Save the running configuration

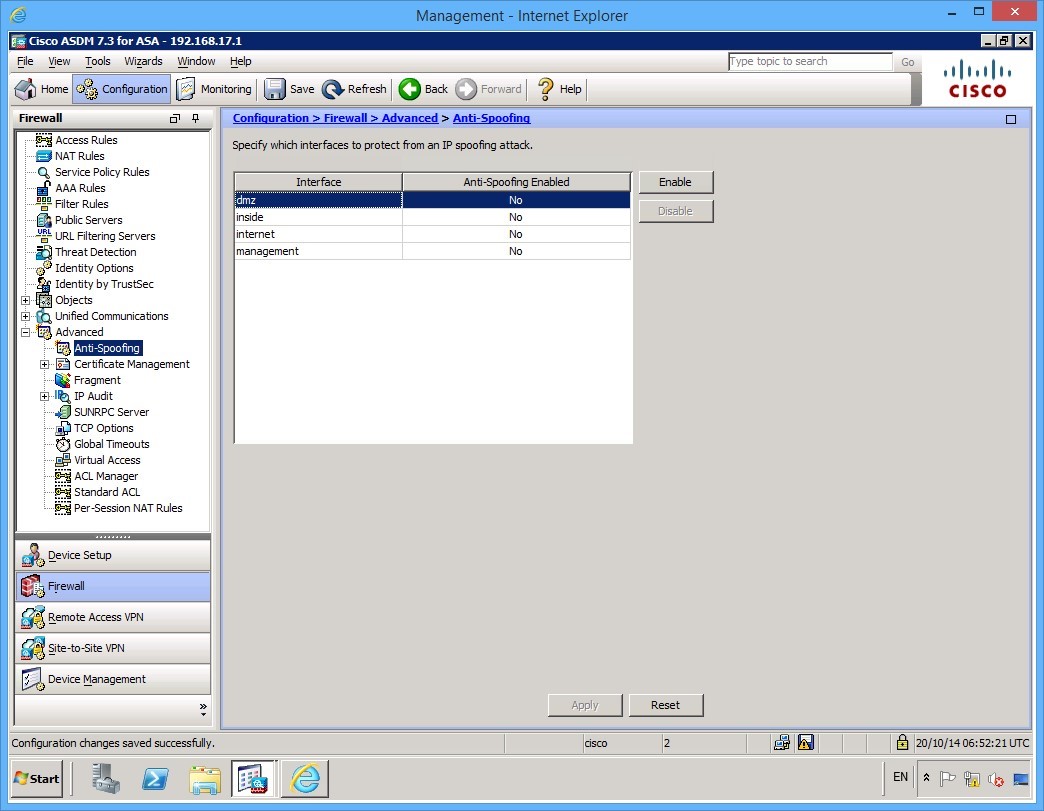(289, 89)
